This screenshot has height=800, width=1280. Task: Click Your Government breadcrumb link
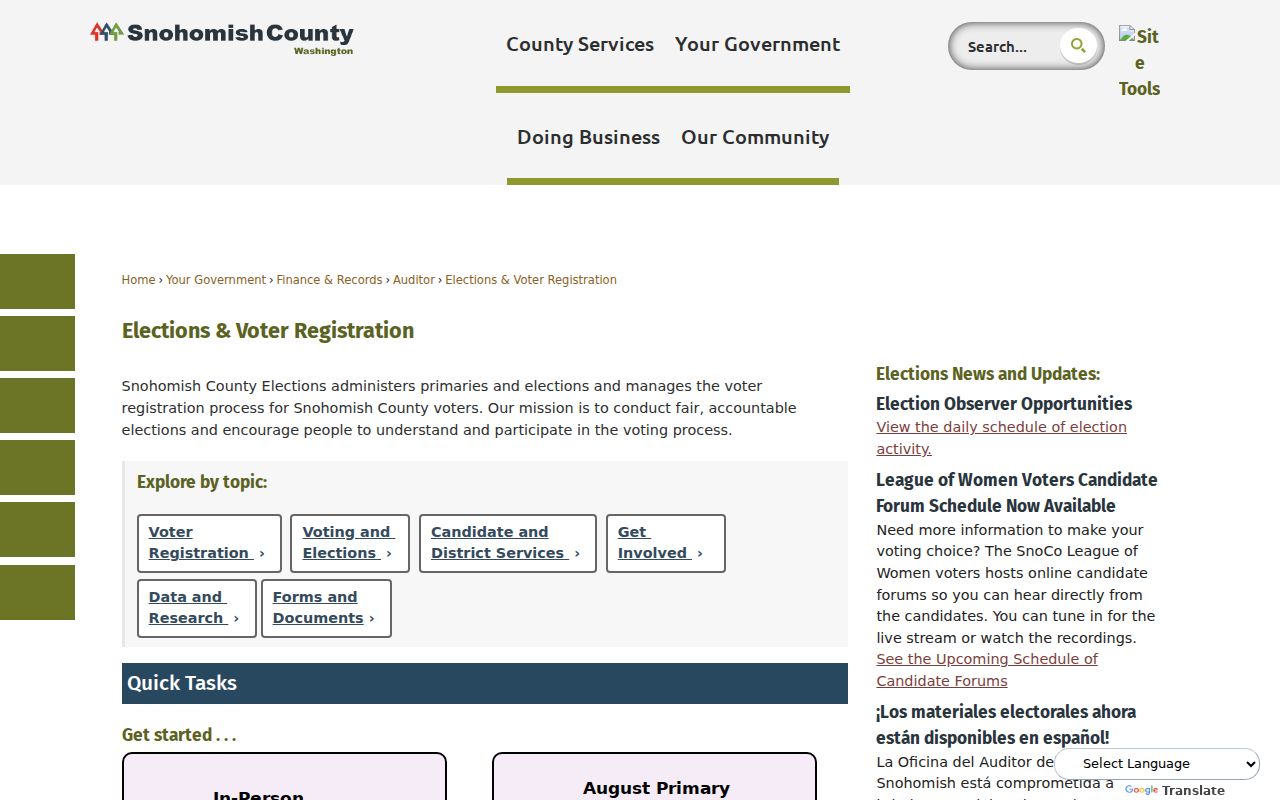coord(216,280)
